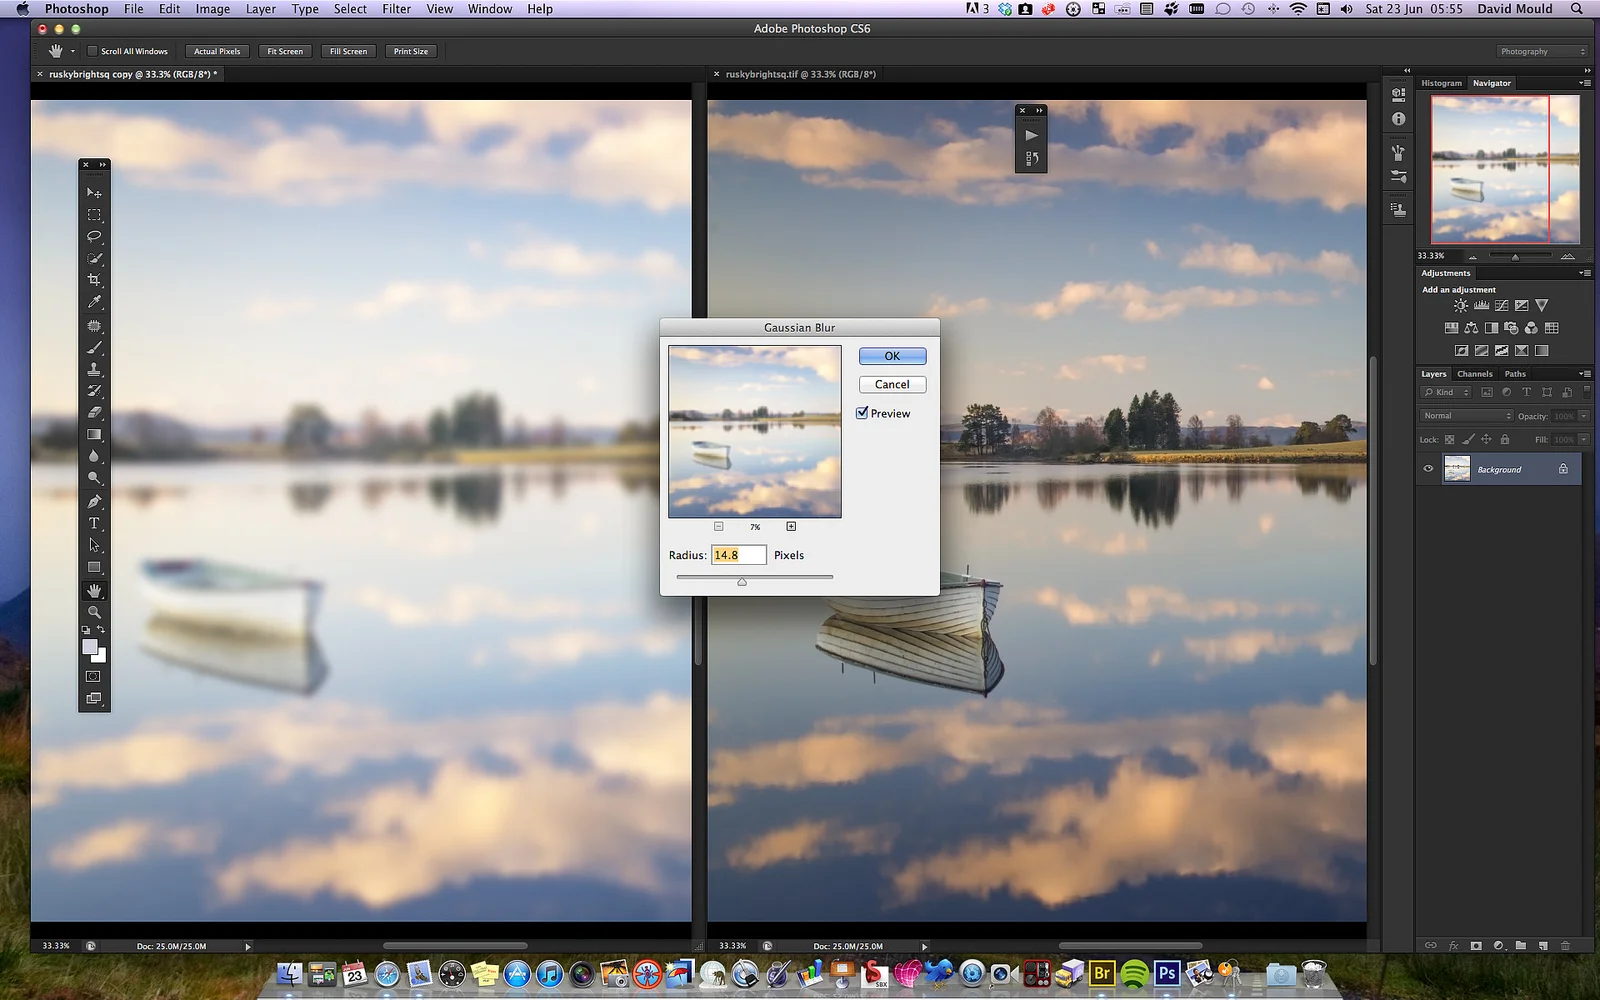The height and width of the screenshot is (1000, 1600).
Task: Select the Type tool
Action: [x=94, y=523]
